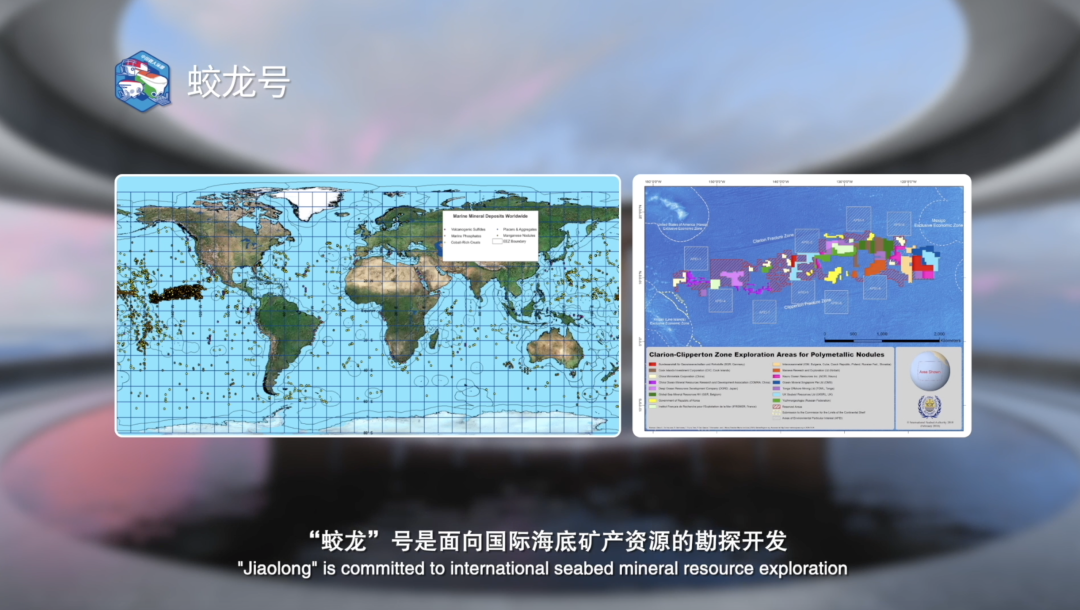Screen dimensions: 1080x610
Task: Open the world marine mineral deposits map
Action: pos(368,305)
